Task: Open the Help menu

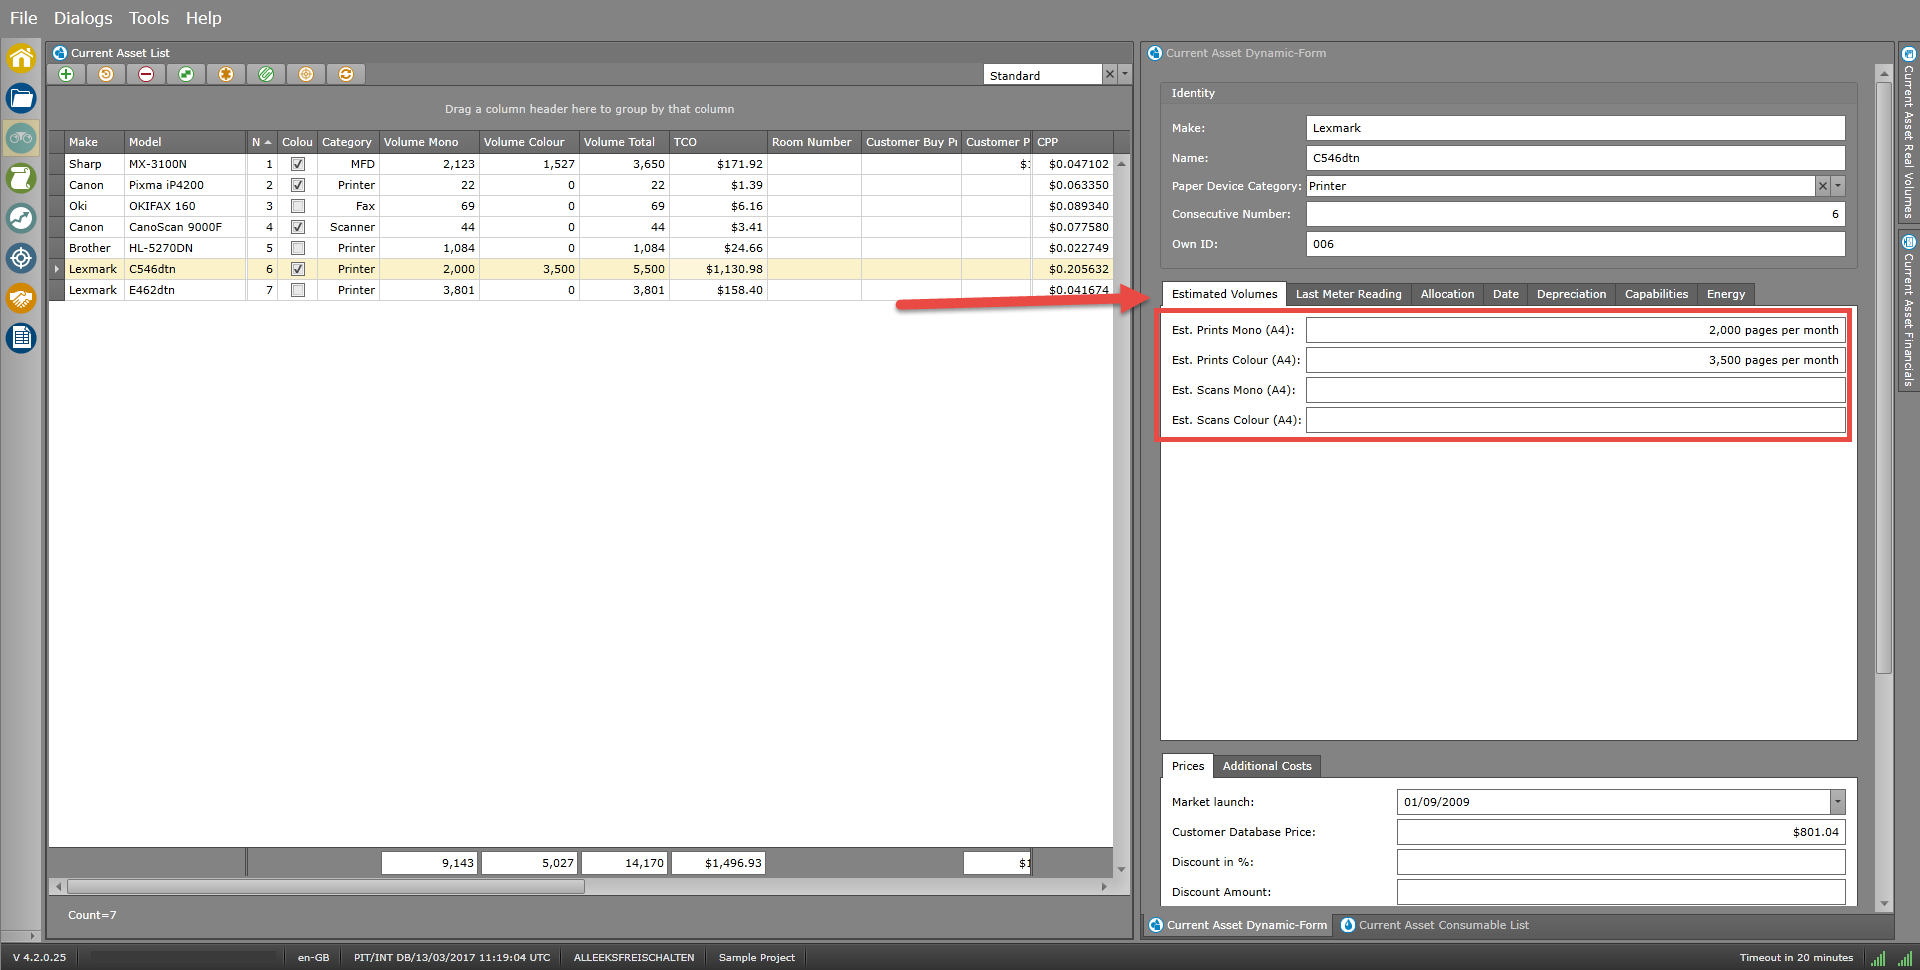Action: click(x=204, y=18)
